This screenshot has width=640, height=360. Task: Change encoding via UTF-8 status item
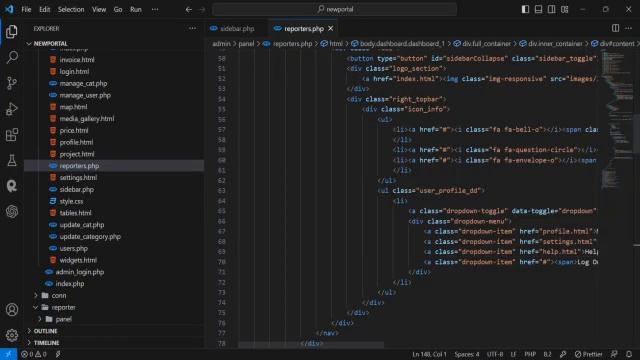[495, 354]
